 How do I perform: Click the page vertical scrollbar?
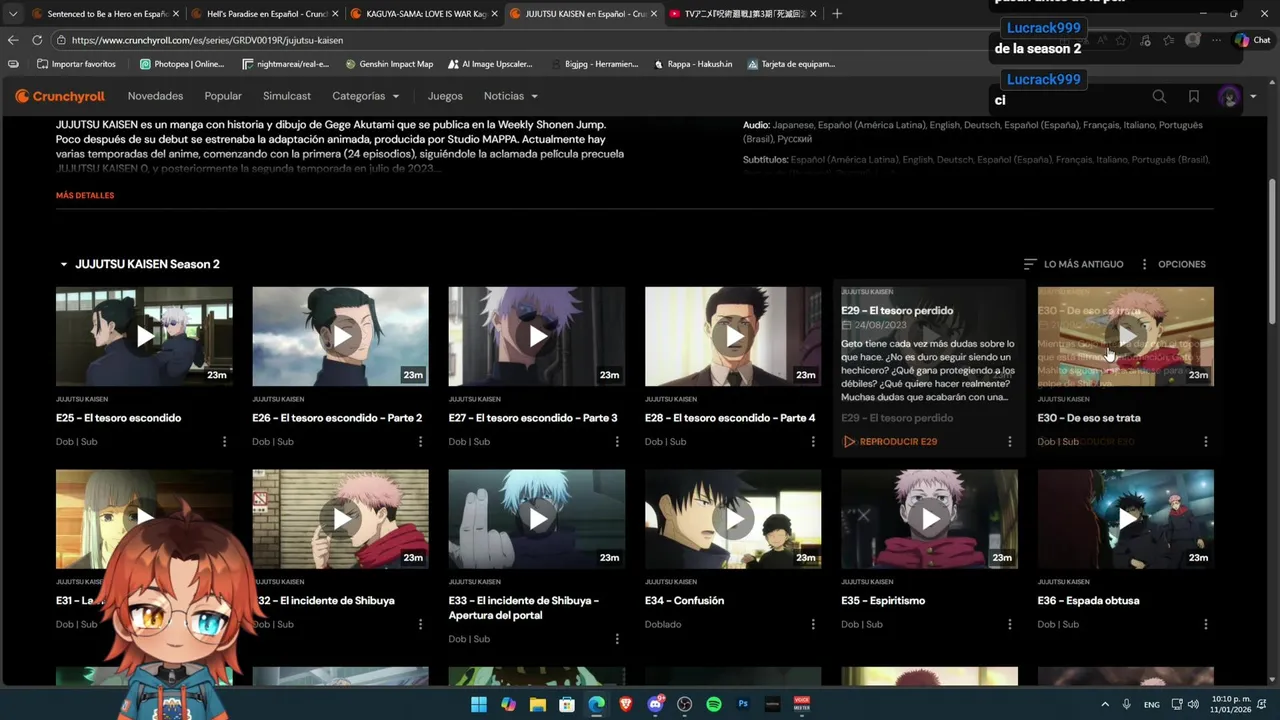coord(1272,250)
